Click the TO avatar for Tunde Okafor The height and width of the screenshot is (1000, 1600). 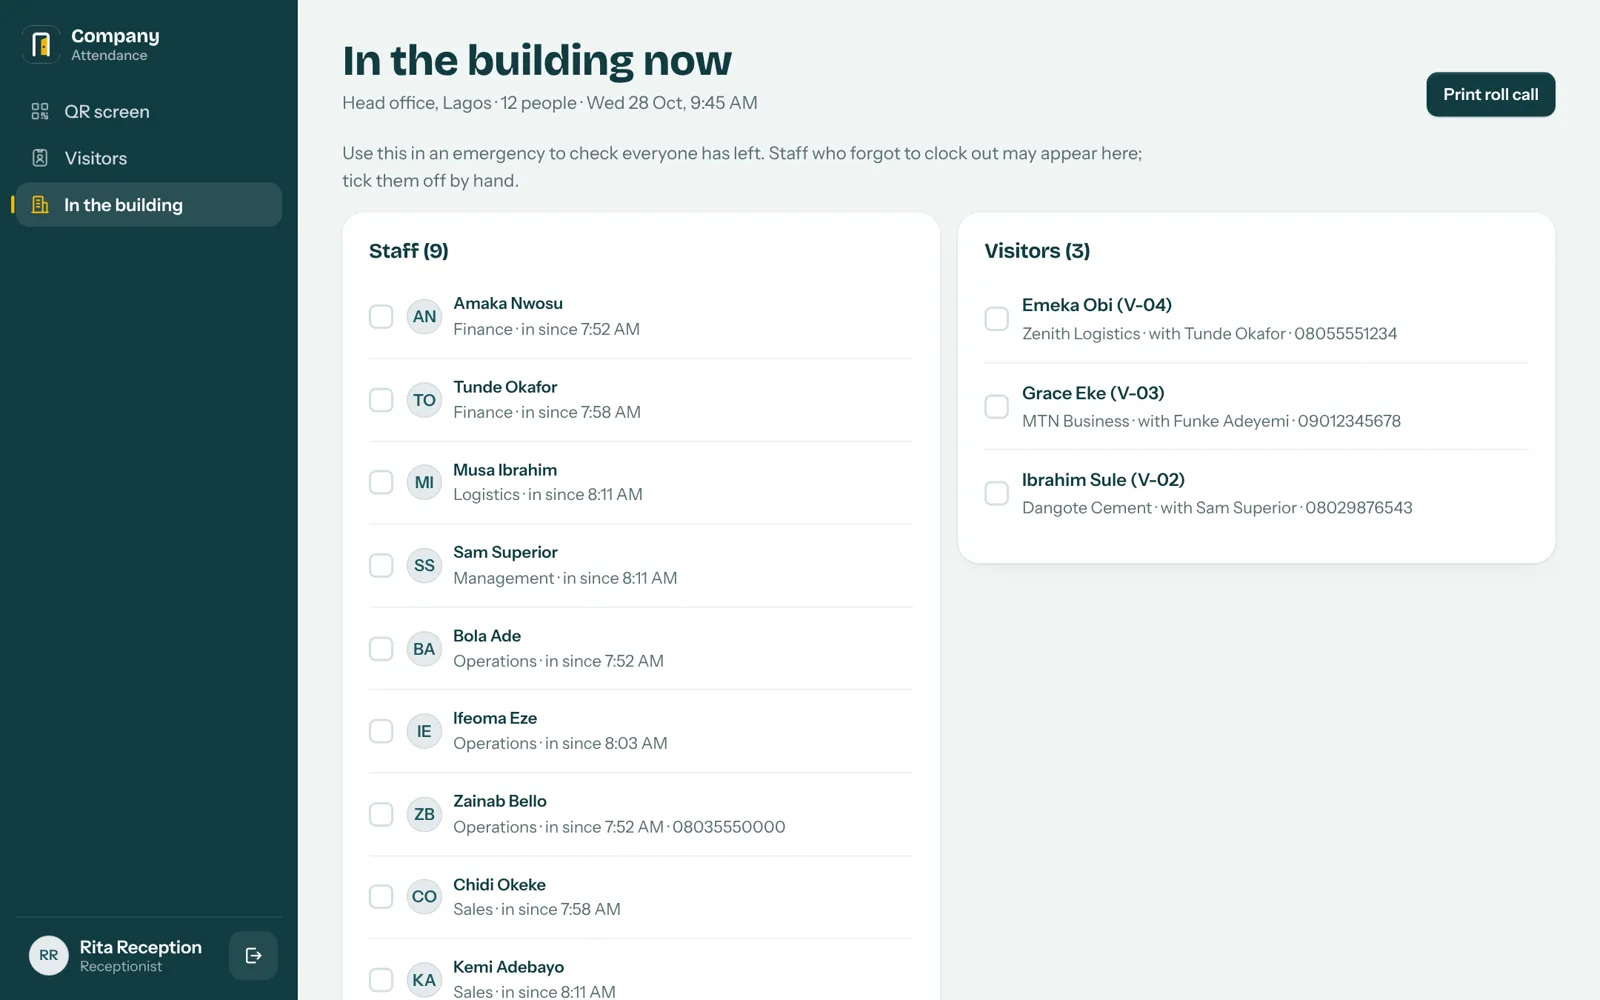pyautogui.click(x=424, y=400)
